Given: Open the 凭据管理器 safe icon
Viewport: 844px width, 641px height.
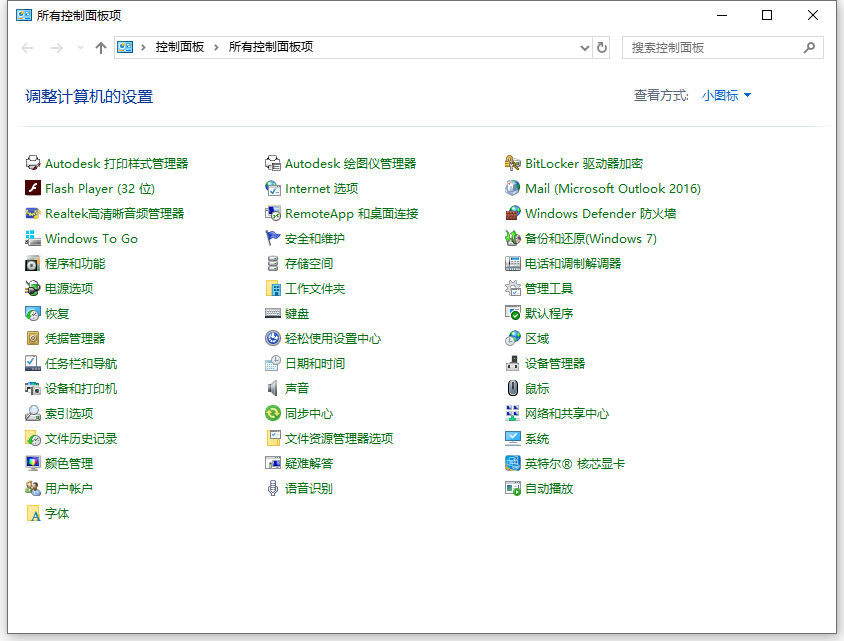Looking at the screenshot, I should click(x=33, y=339).
